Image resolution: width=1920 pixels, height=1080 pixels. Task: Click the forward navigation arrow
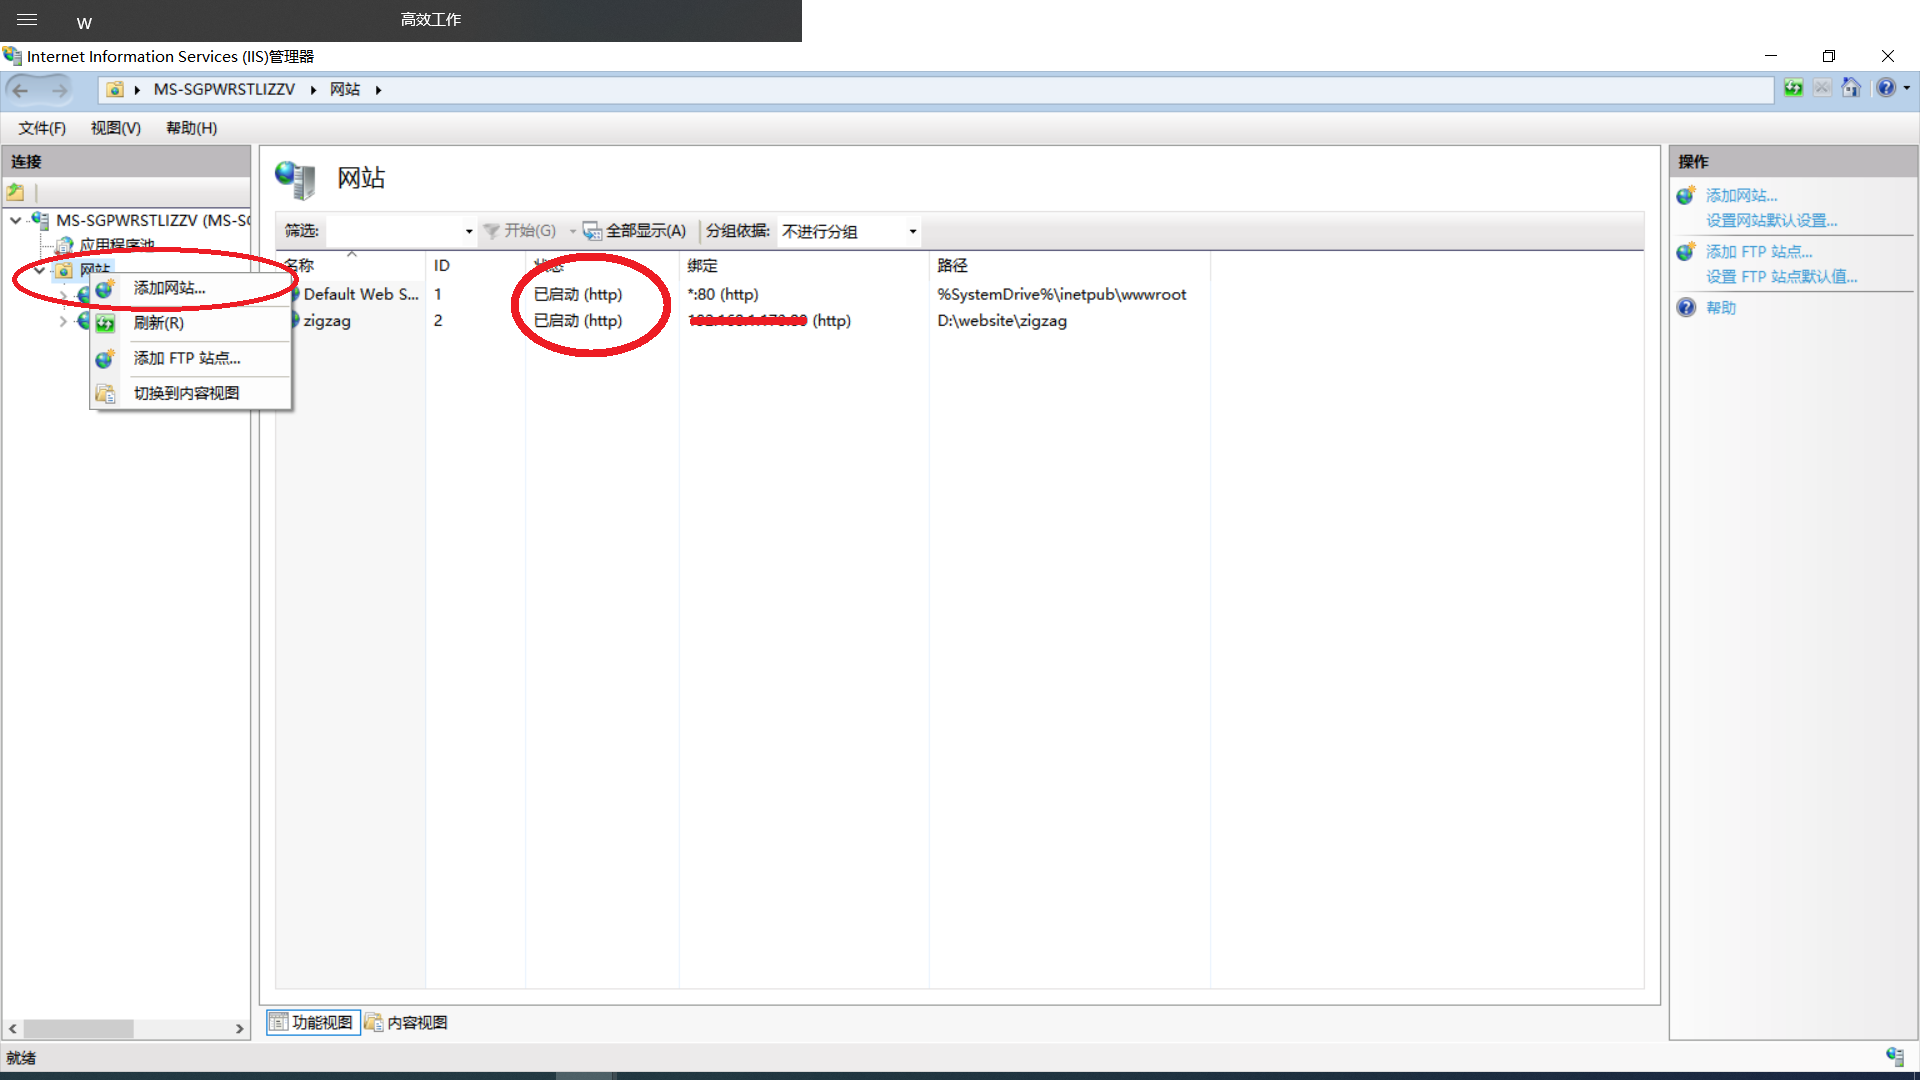[x=60, y=90]
